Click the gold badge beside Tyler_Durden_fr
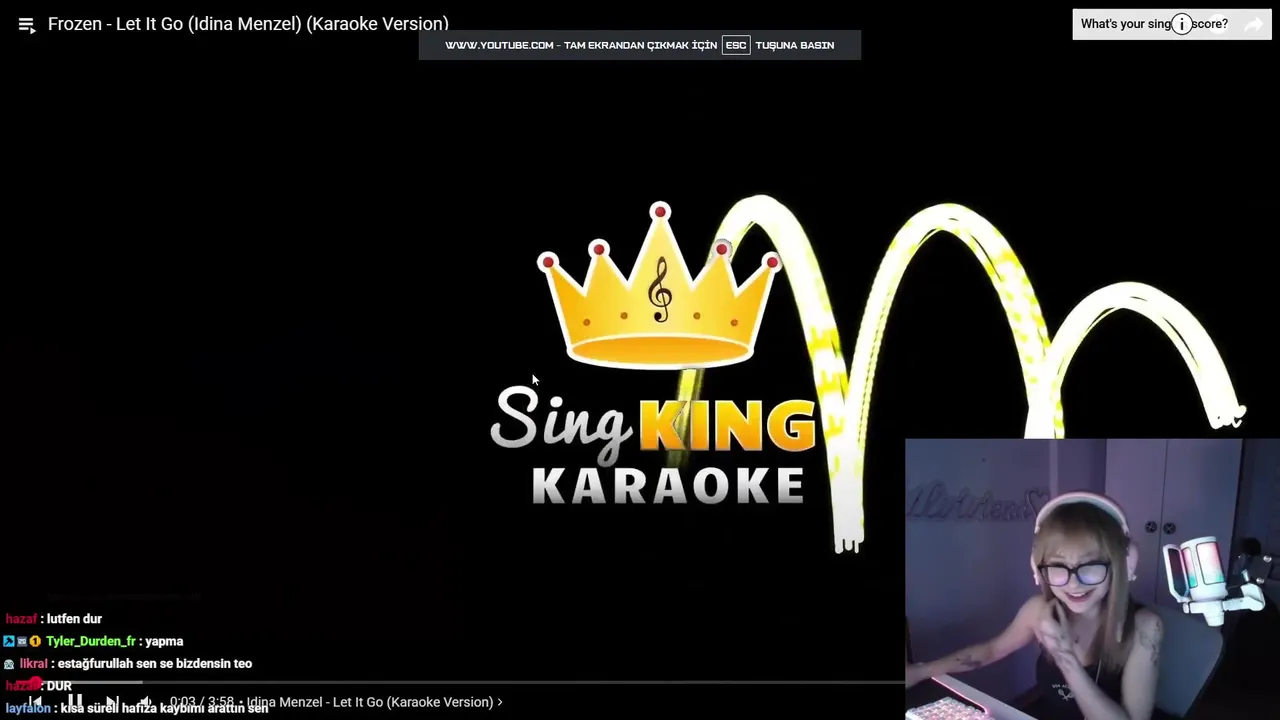Screen dimensions: 1280x720 pyautogui.click(x=35, y=641)
